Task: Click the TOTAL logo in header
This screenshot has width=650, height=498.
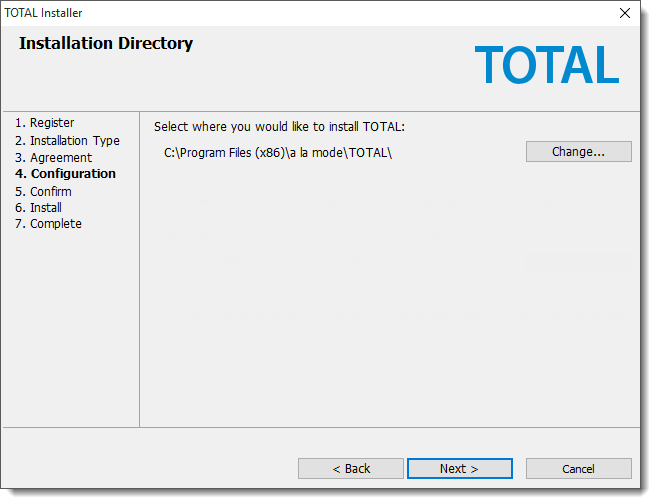Action: (547, 65)
